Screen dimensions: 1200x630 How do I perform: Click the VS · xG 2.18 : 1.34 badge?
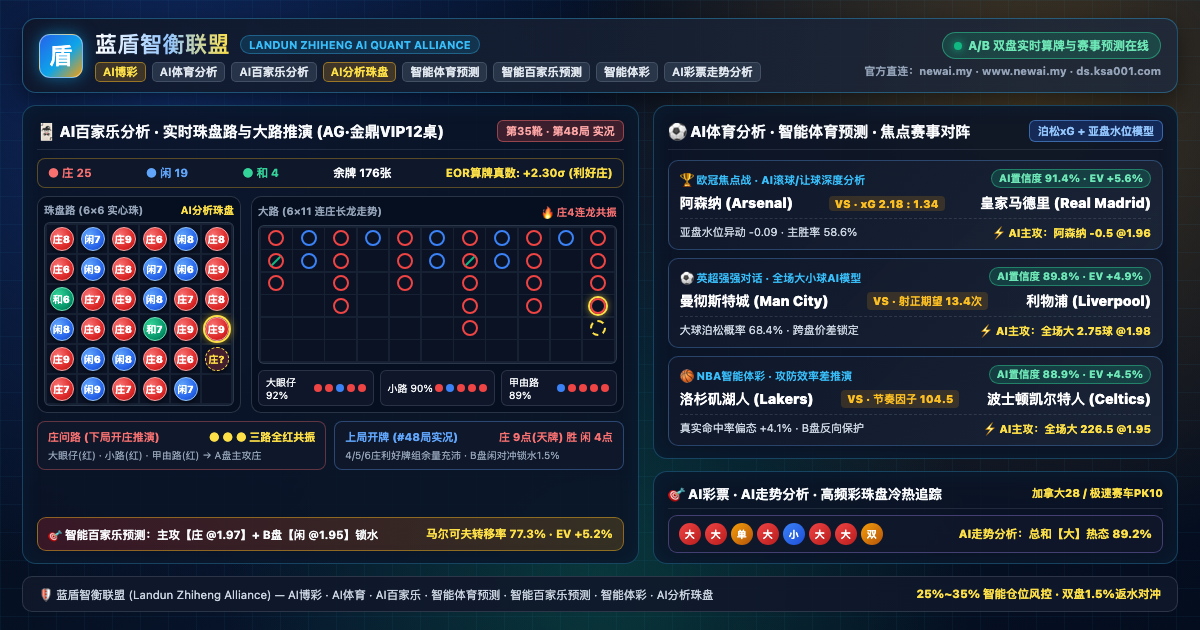pyautogui.click(x=887, y=203)
